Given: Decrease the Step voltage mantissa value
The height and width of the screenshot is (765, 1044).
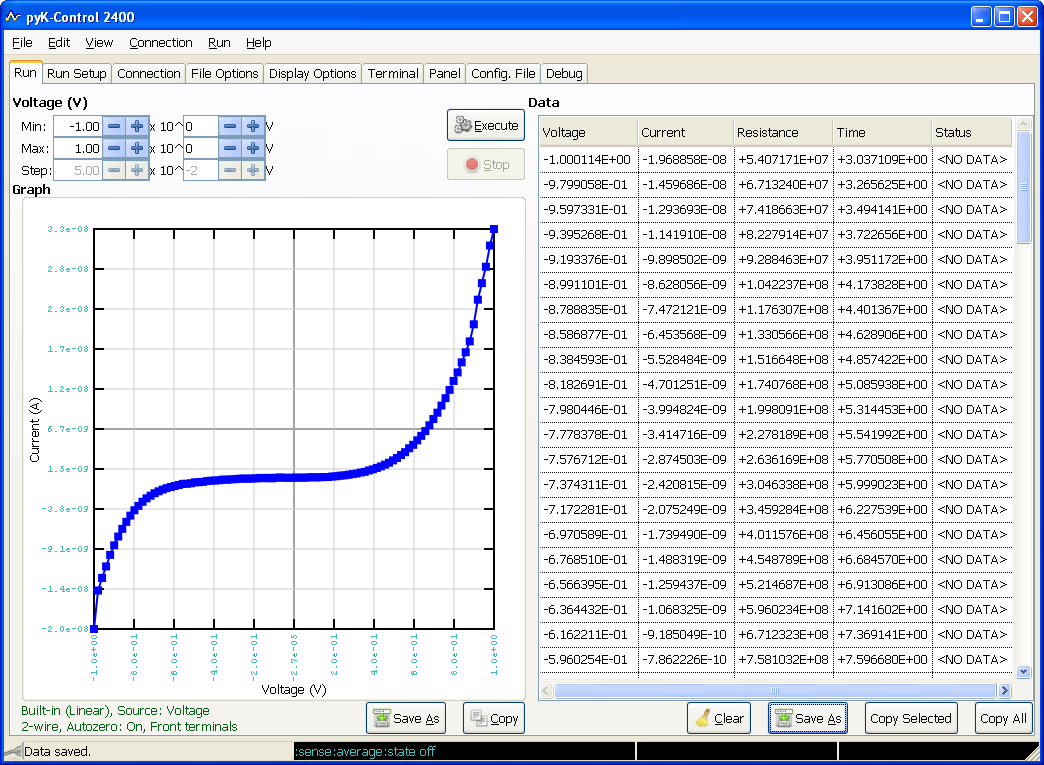Looking at the screenshot, I should (x=114, y=170).
